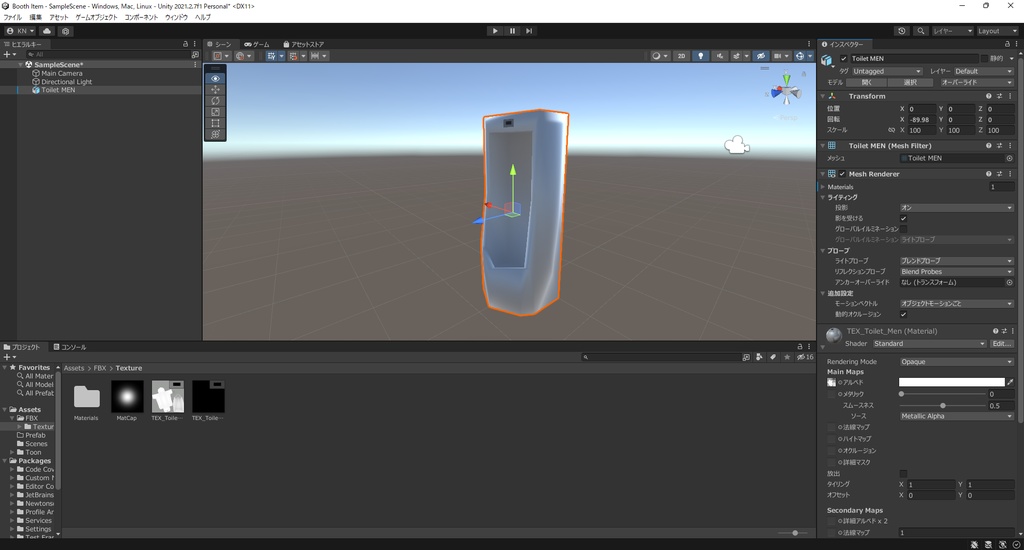Click the albedo white color swatch
The image size is (1024, 550).
[x=952, y=382]
